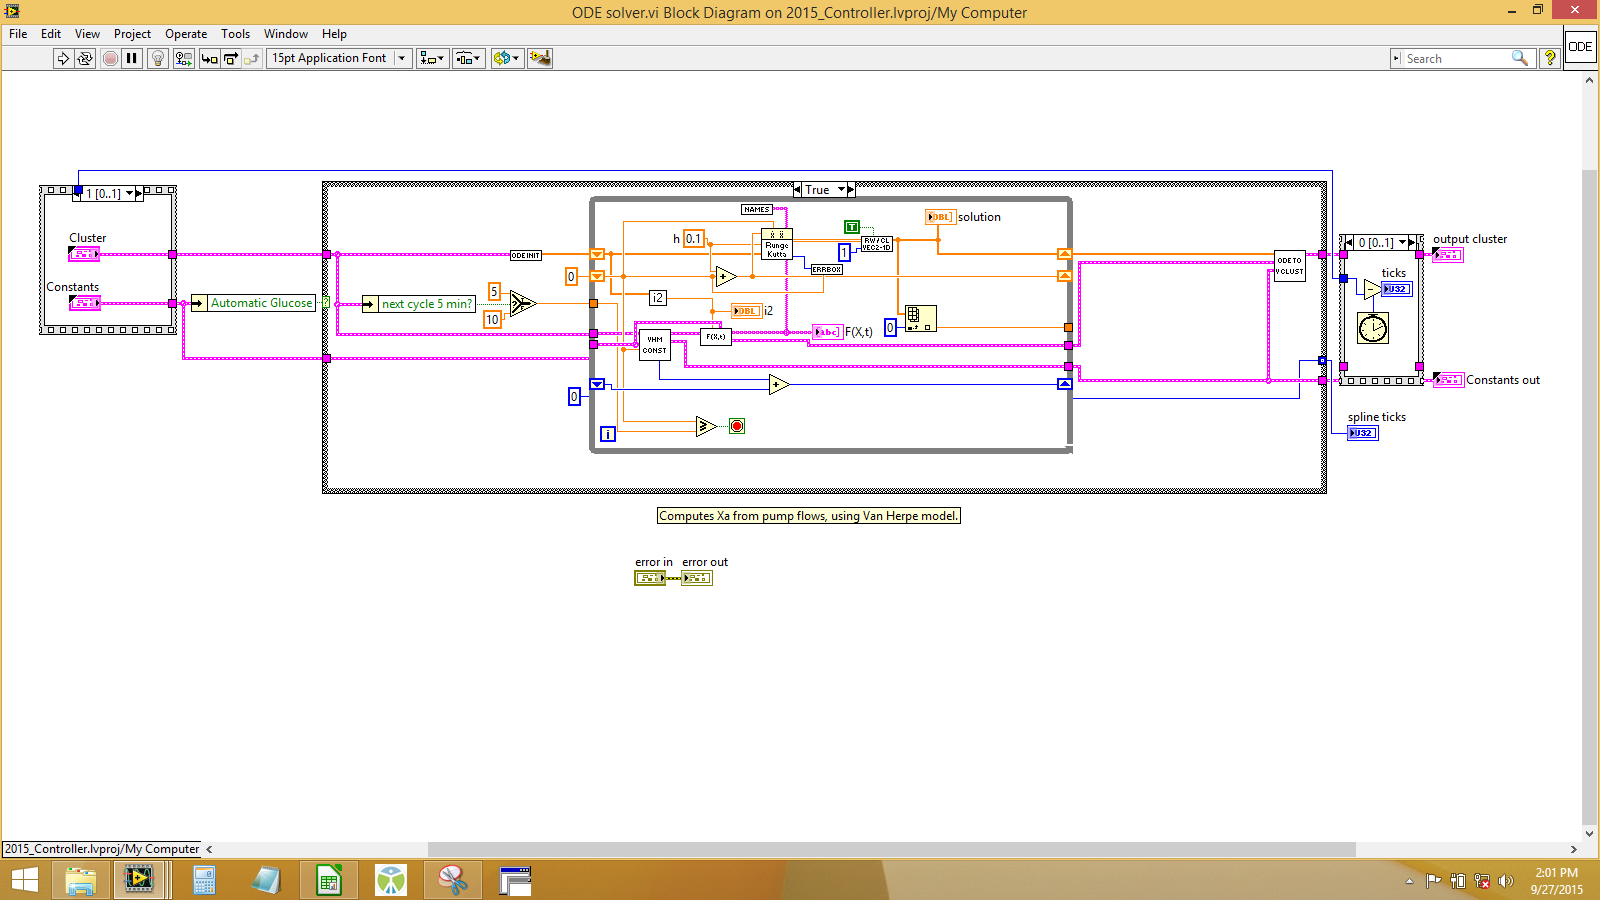Click the solution DBL indicator terminal
1600x900 pixels.
pyautogui.click(x=940, y=217)
